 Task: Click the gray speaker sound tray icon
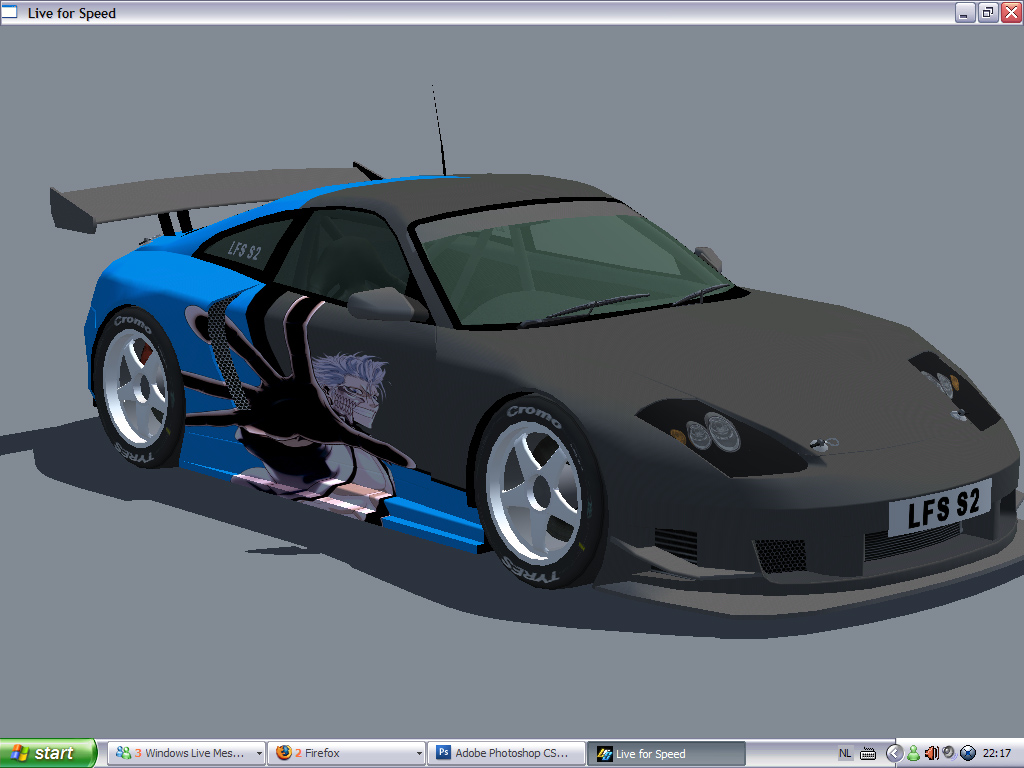point(949,753)
